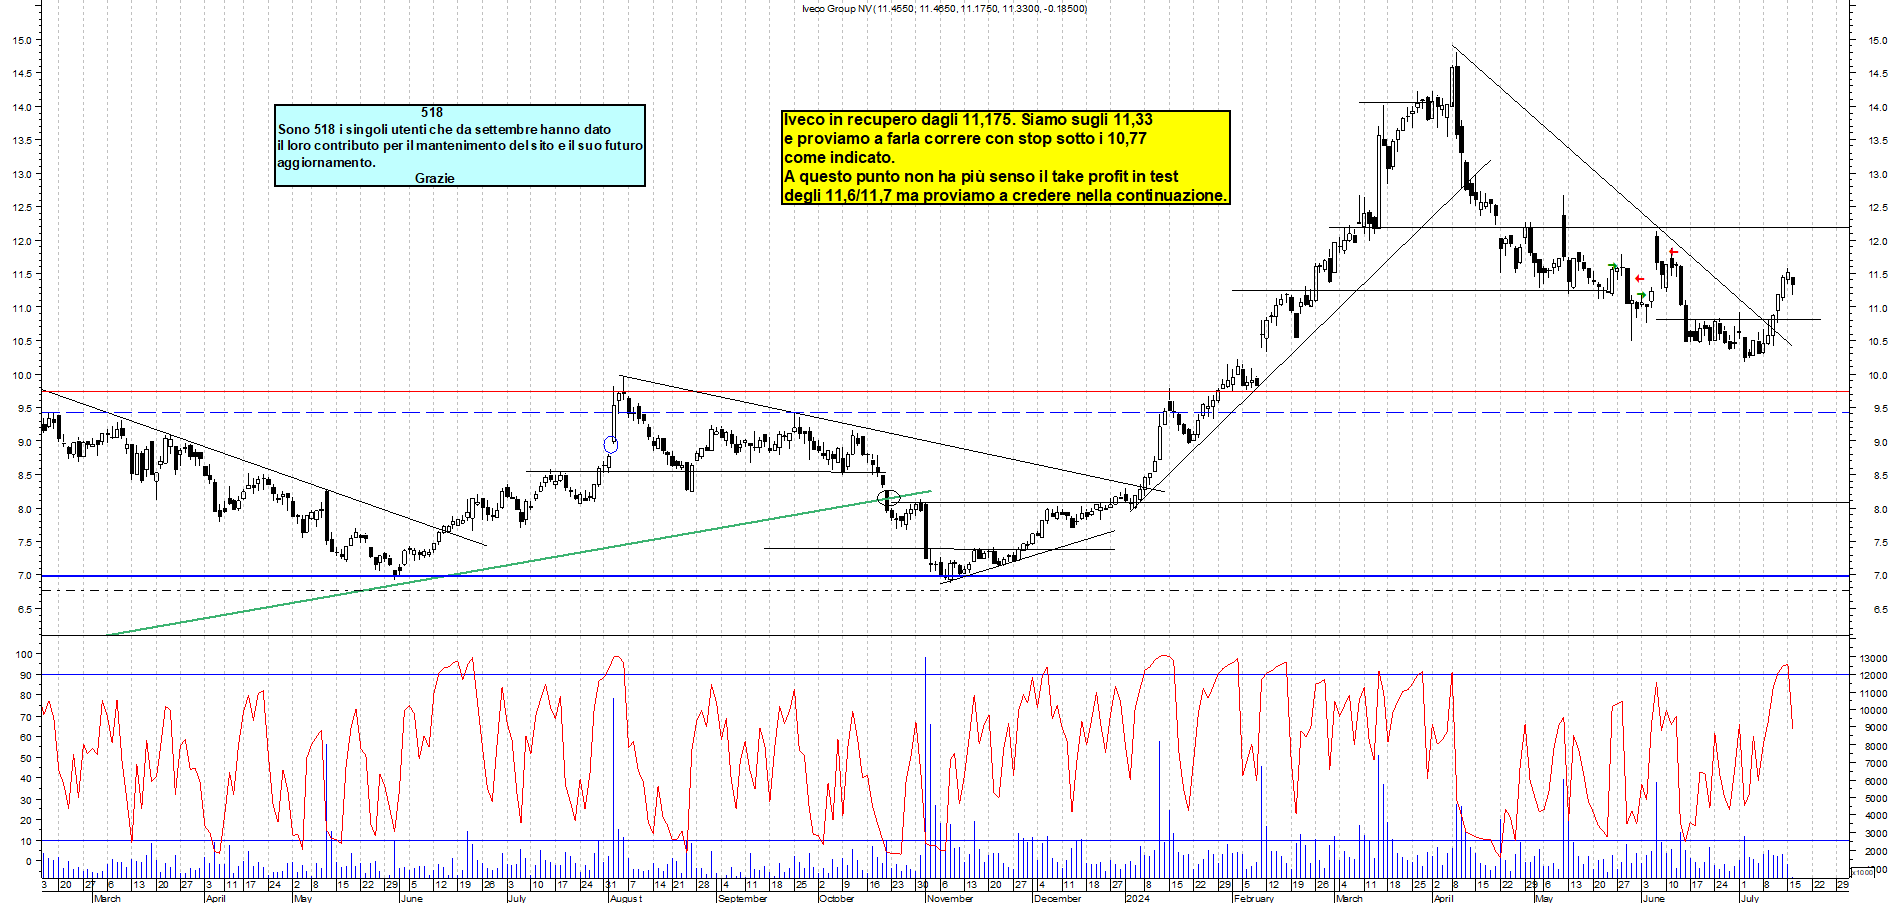The image size is (1890, 903).
Task: Click the '15.0' label on the right price axis
Action: pyautogui.click(x=1878, y=41)
